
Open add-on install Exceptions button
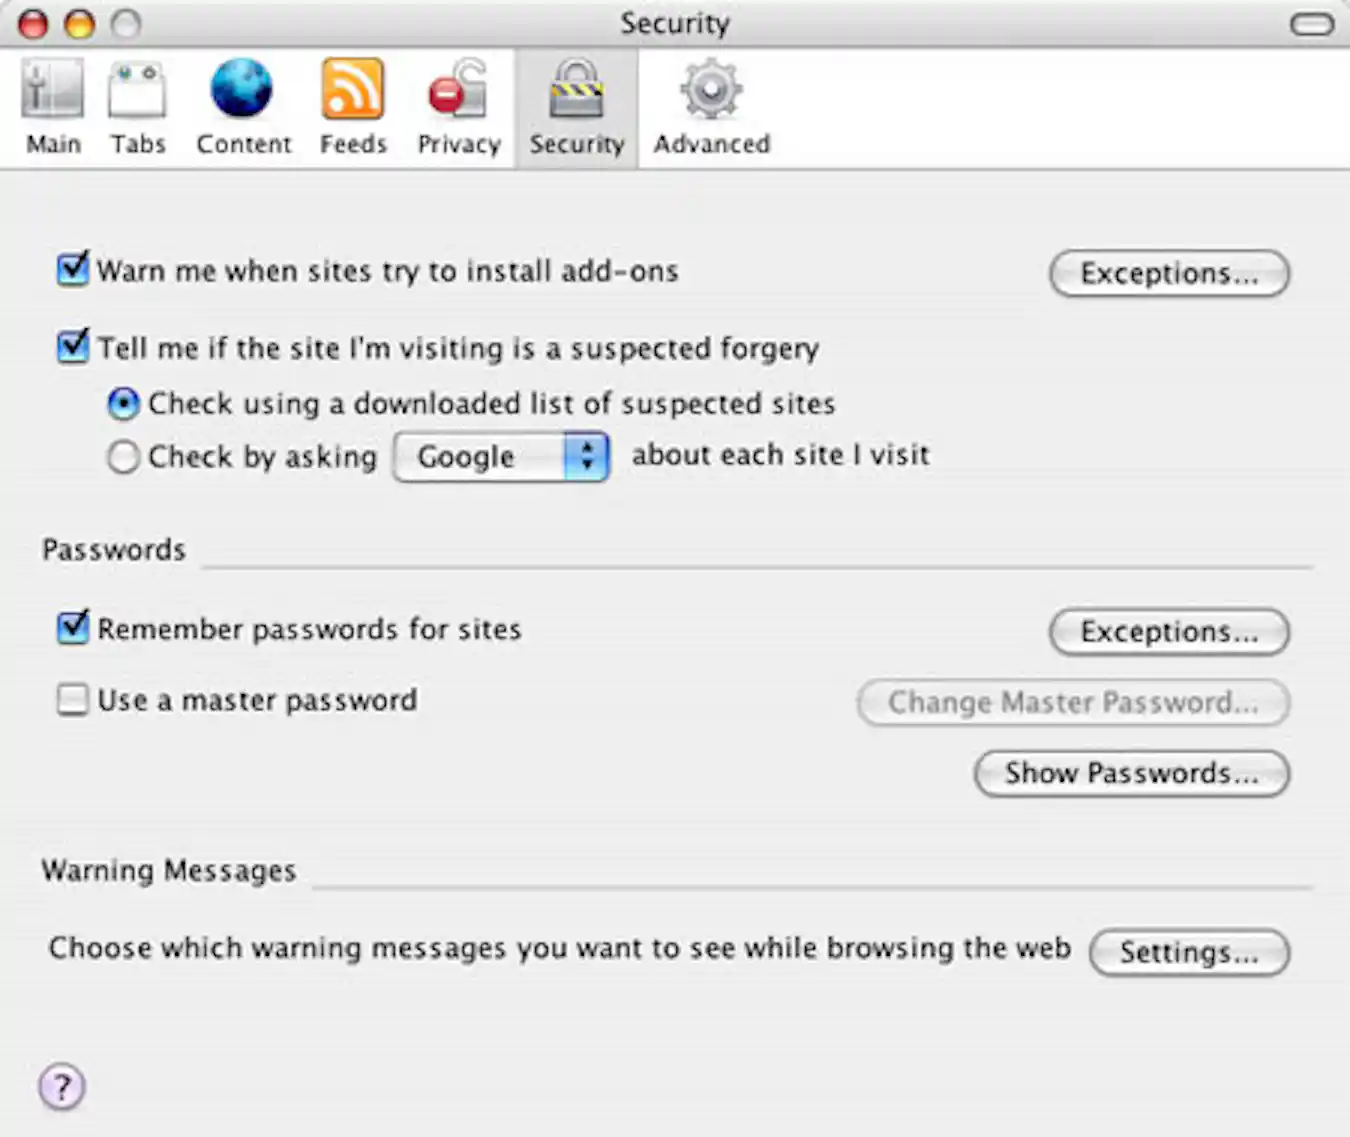pyautogui.click(x=1169, y=273)
